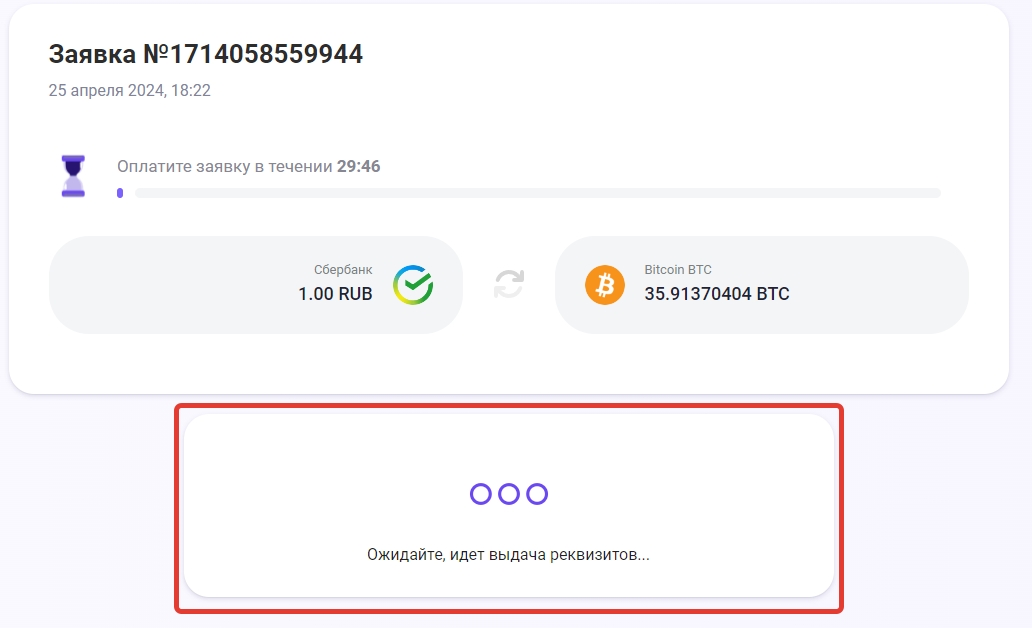The image size is (1032, 628).
Task: Click the 35.91370404 BTC amount
Action: tap(716, 294)
